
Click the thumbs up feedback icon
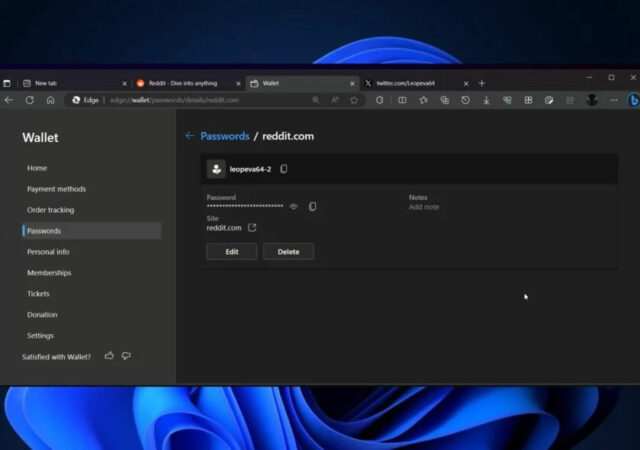pos(109,356)
